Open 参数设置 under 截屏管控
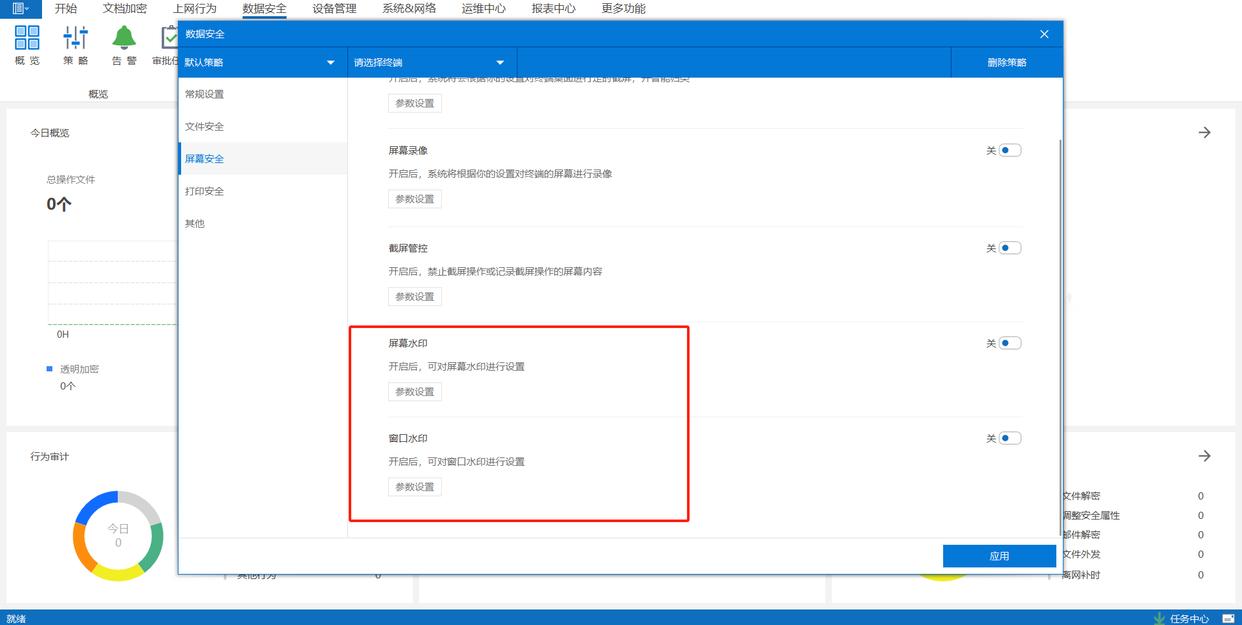Image resolution: width=1242 pixels, height=625 pixels. [415, 297]
